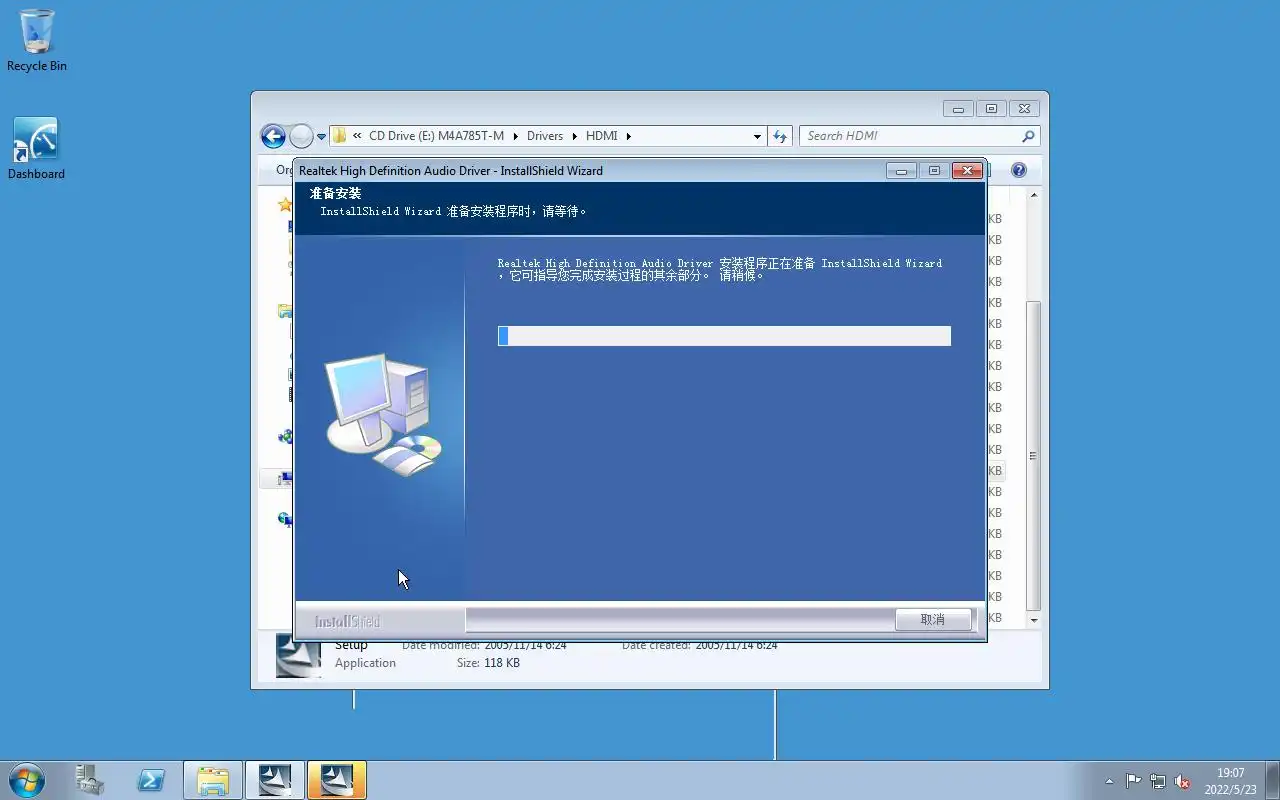
Task: Close the InstallShield Wizard window
Action: pos(967,171)
